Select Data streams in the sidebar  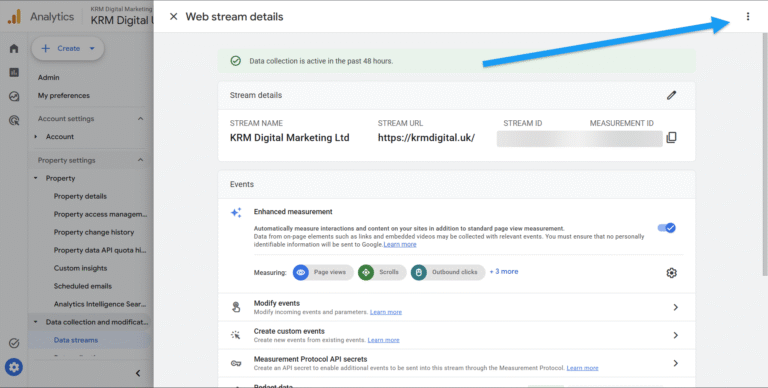[75, 340]
